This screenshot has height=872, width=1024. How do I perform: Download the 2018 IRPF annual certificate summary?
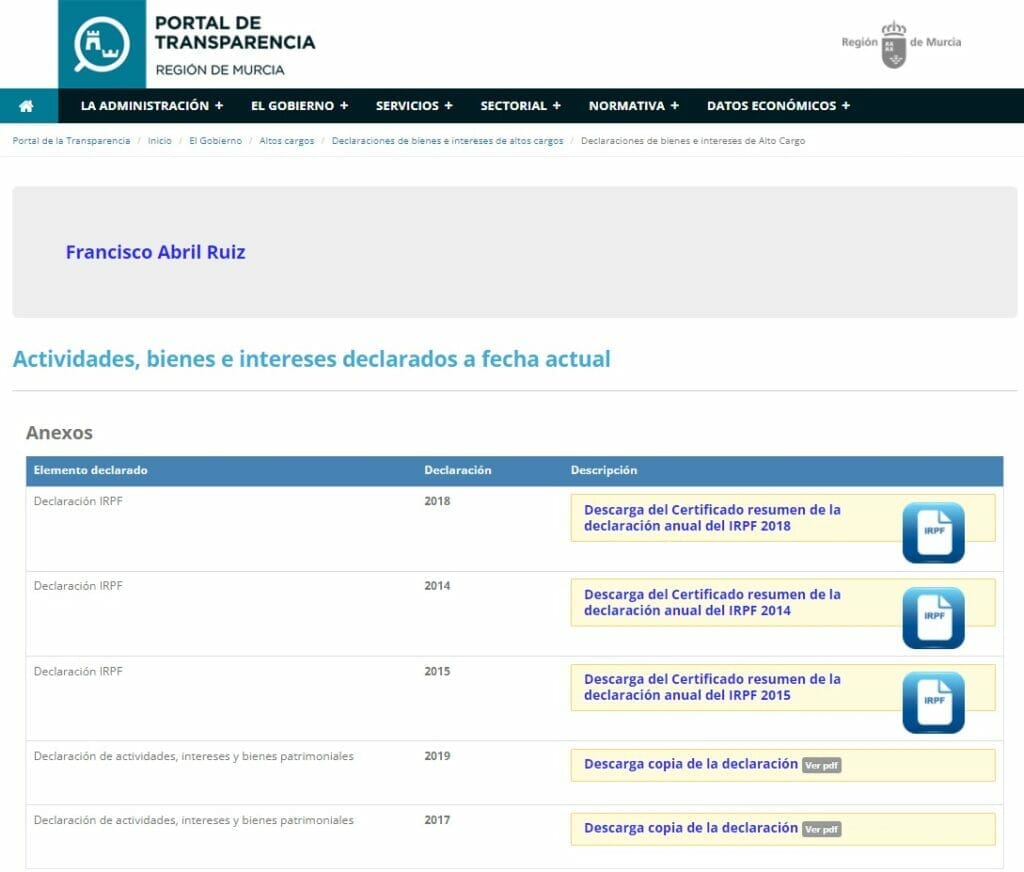712,518
